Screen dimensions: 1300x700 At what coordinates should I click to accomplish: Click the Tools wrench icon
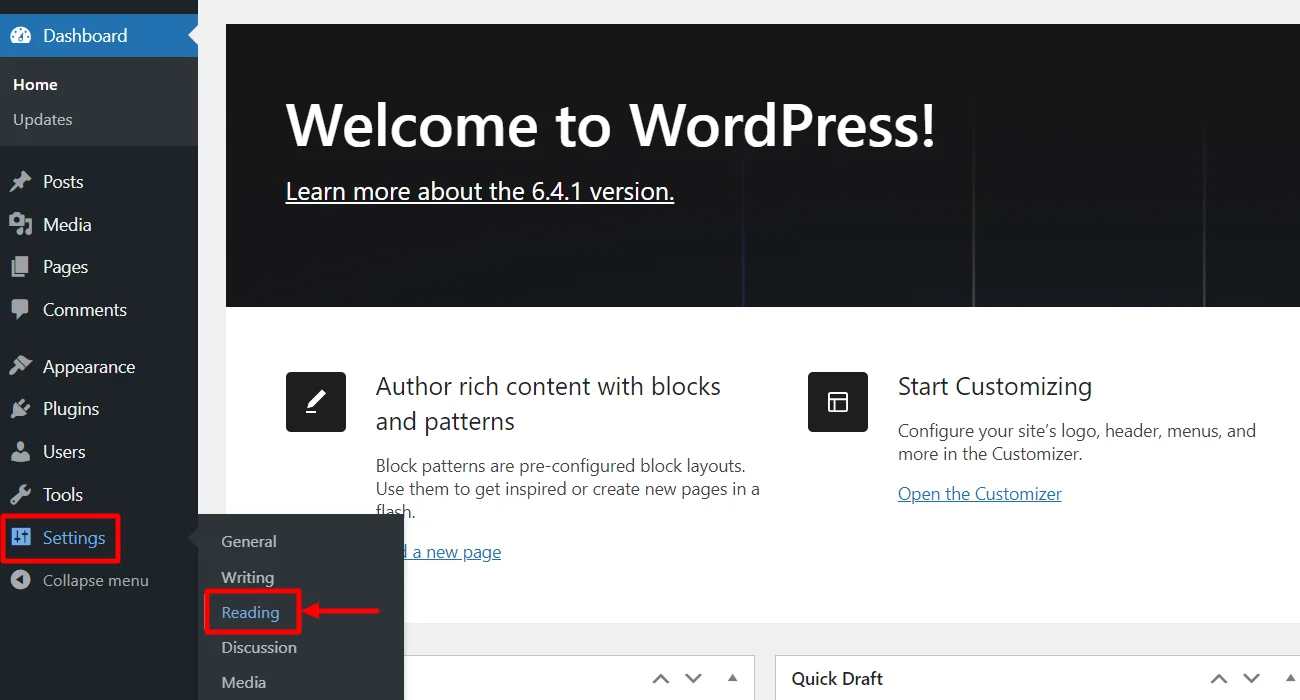(x=20, y=495)
